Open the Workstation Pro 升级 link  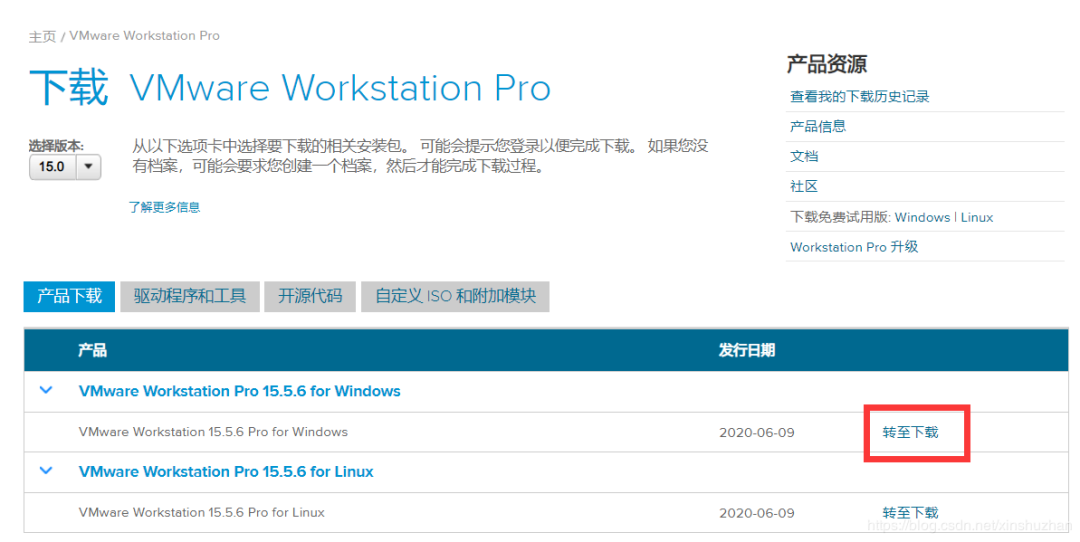(854, 247)
